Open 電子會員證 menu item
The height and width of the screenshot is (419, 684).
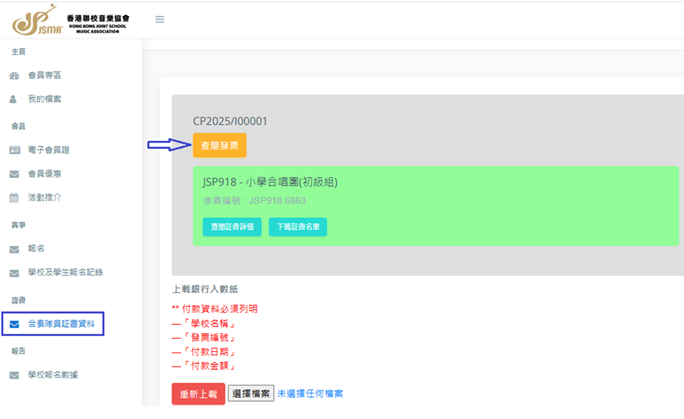(x=48, y=150)
